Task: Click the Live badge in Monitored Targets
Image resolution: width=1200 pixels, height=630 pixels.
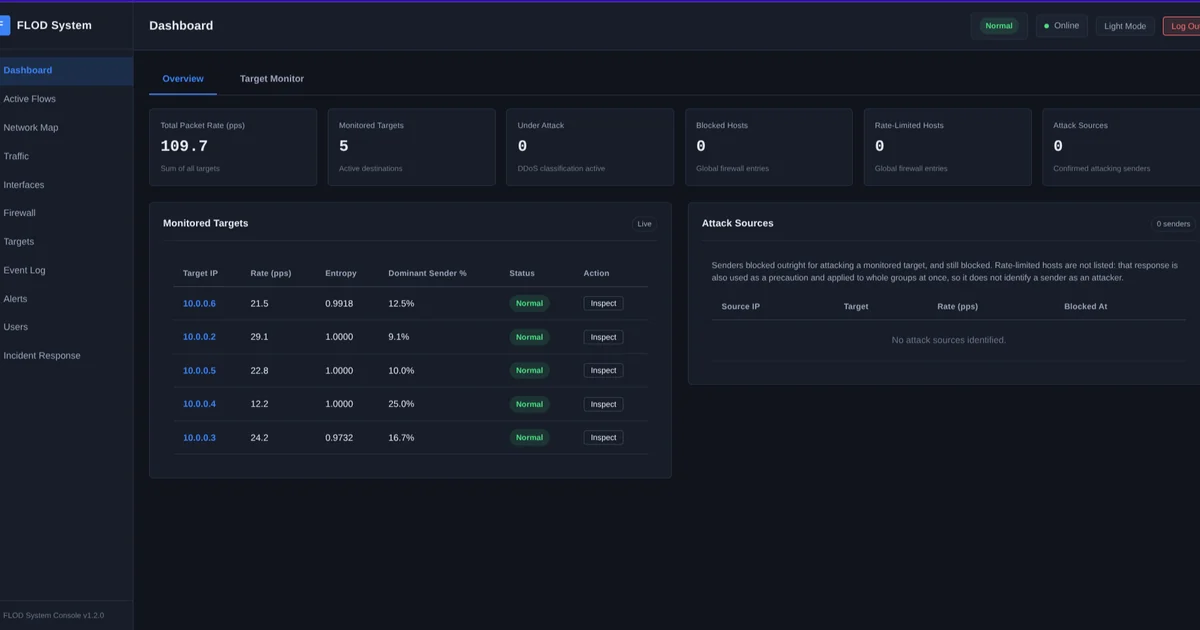Action: point(644,224)
